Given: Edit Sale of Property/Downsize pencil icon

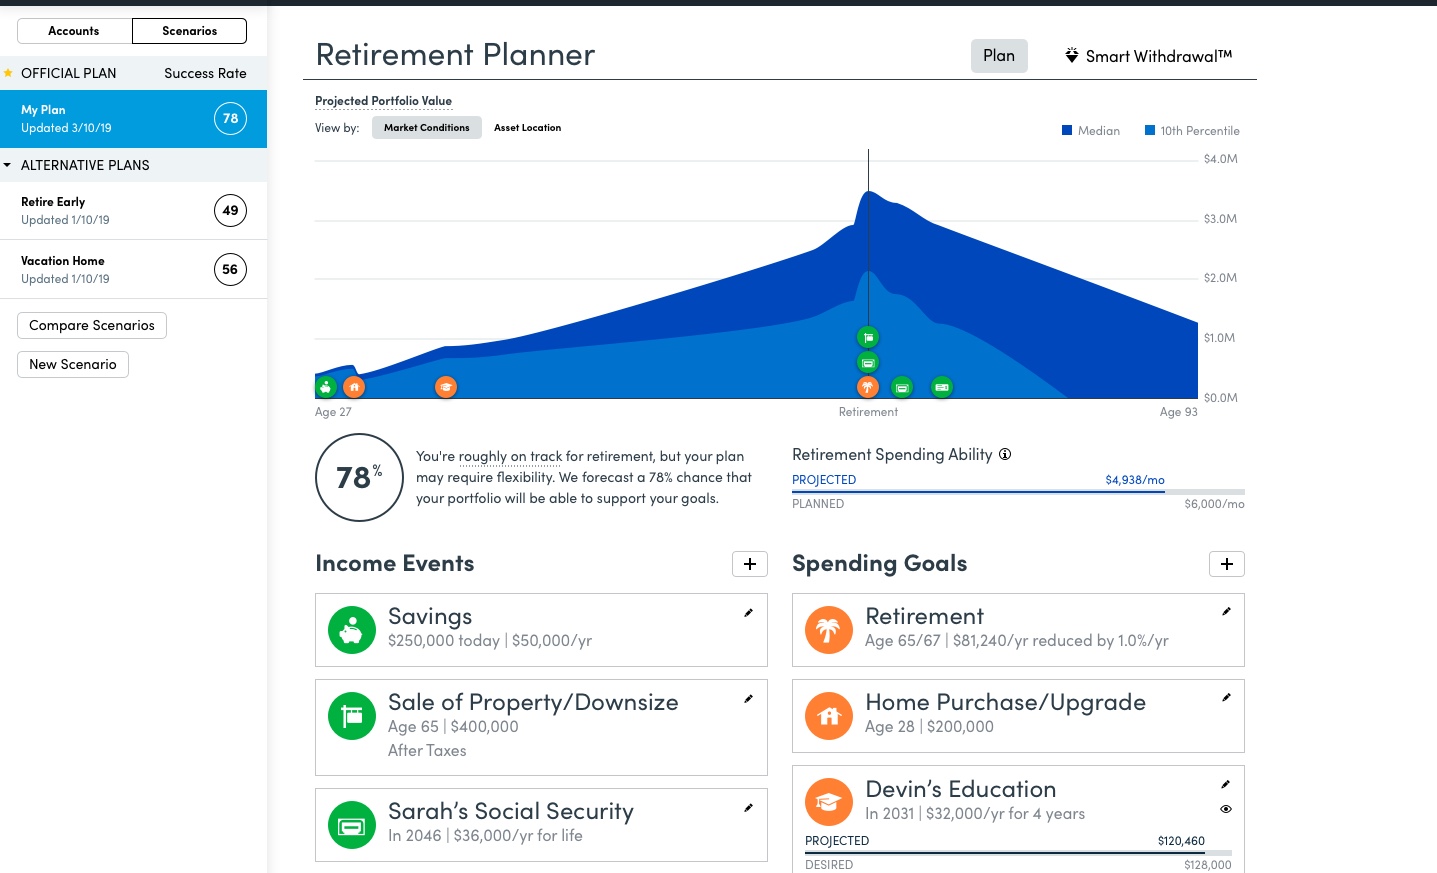Looking at the screenshot, I should pyautogui.click(x=748, y=699).
